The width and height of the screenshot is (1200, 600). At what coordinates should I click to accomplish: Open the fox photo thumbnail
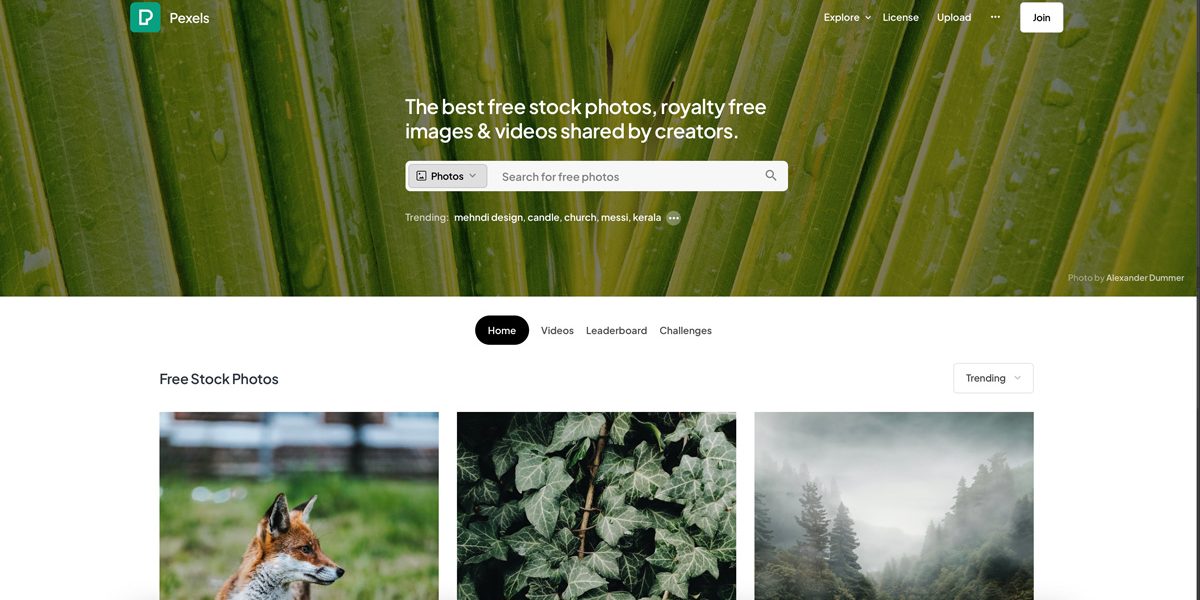pyautogui.click(x=299, y=506)
